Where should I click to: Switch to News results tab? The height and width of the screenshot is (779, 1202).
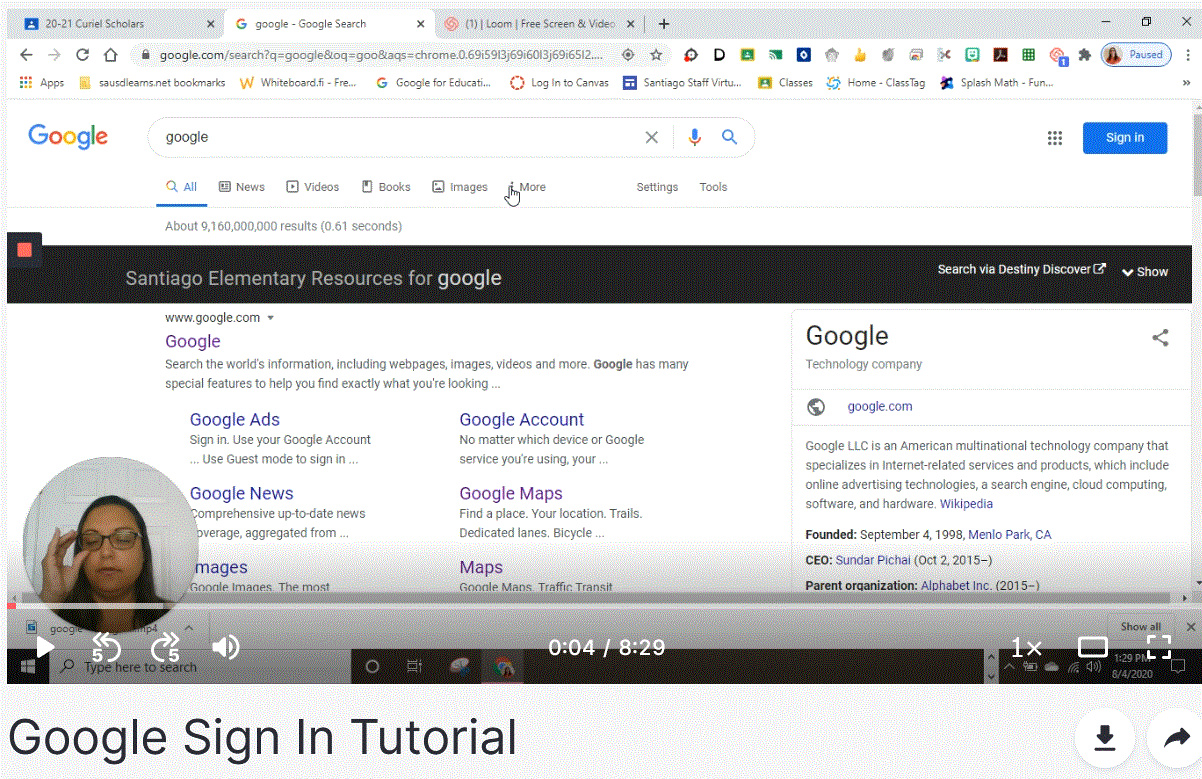[x=242, y=187]
